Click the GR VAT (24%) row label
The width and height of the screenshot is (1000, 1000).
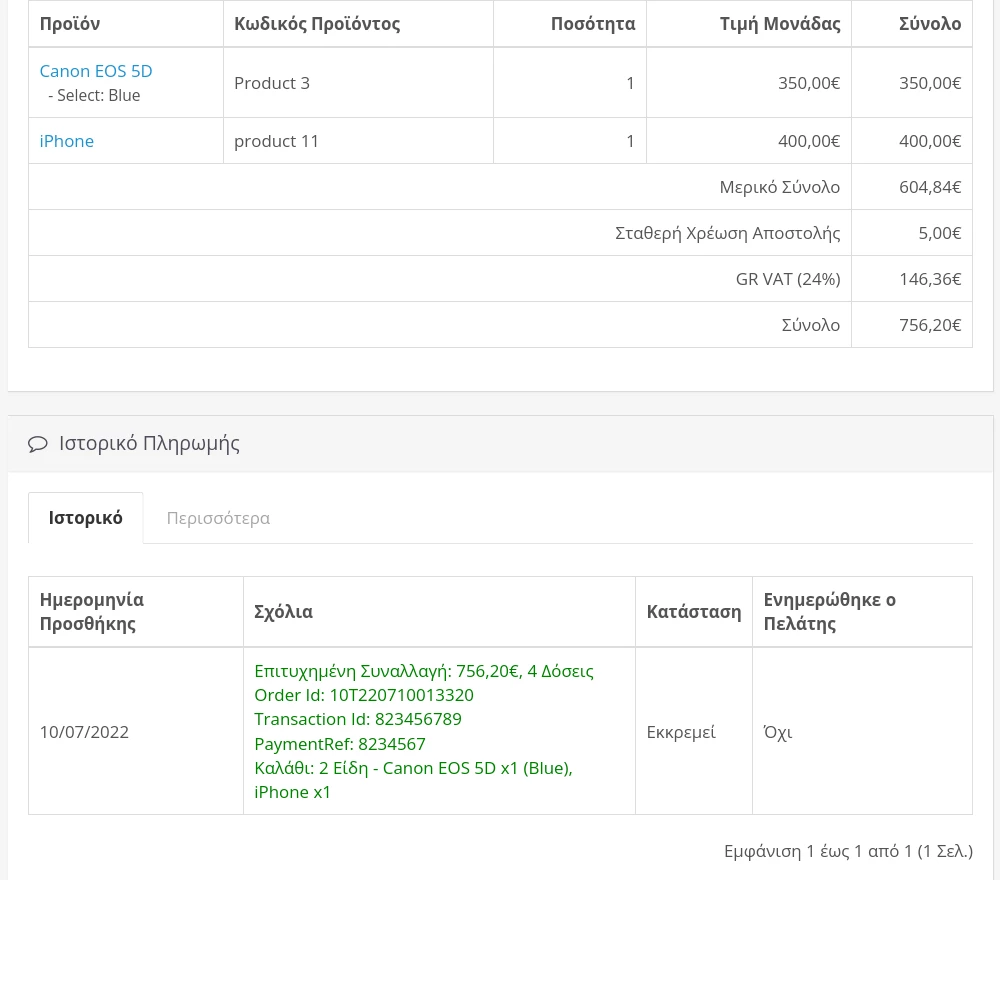[788, 279]
